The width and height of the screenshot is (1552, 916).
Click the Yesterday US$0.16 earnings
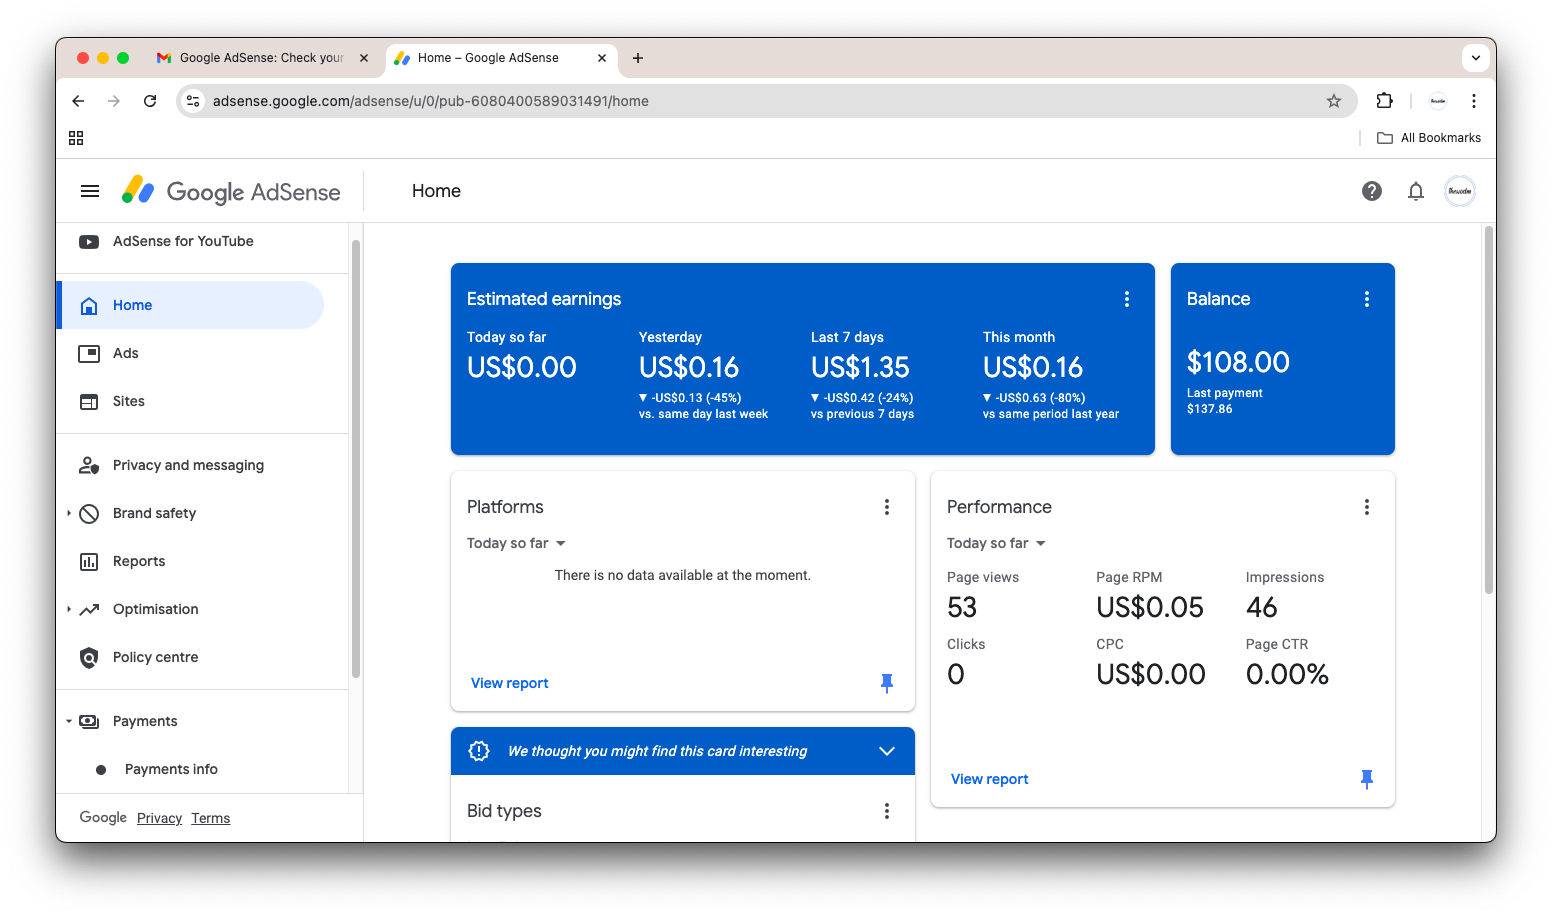coord(689,368)
